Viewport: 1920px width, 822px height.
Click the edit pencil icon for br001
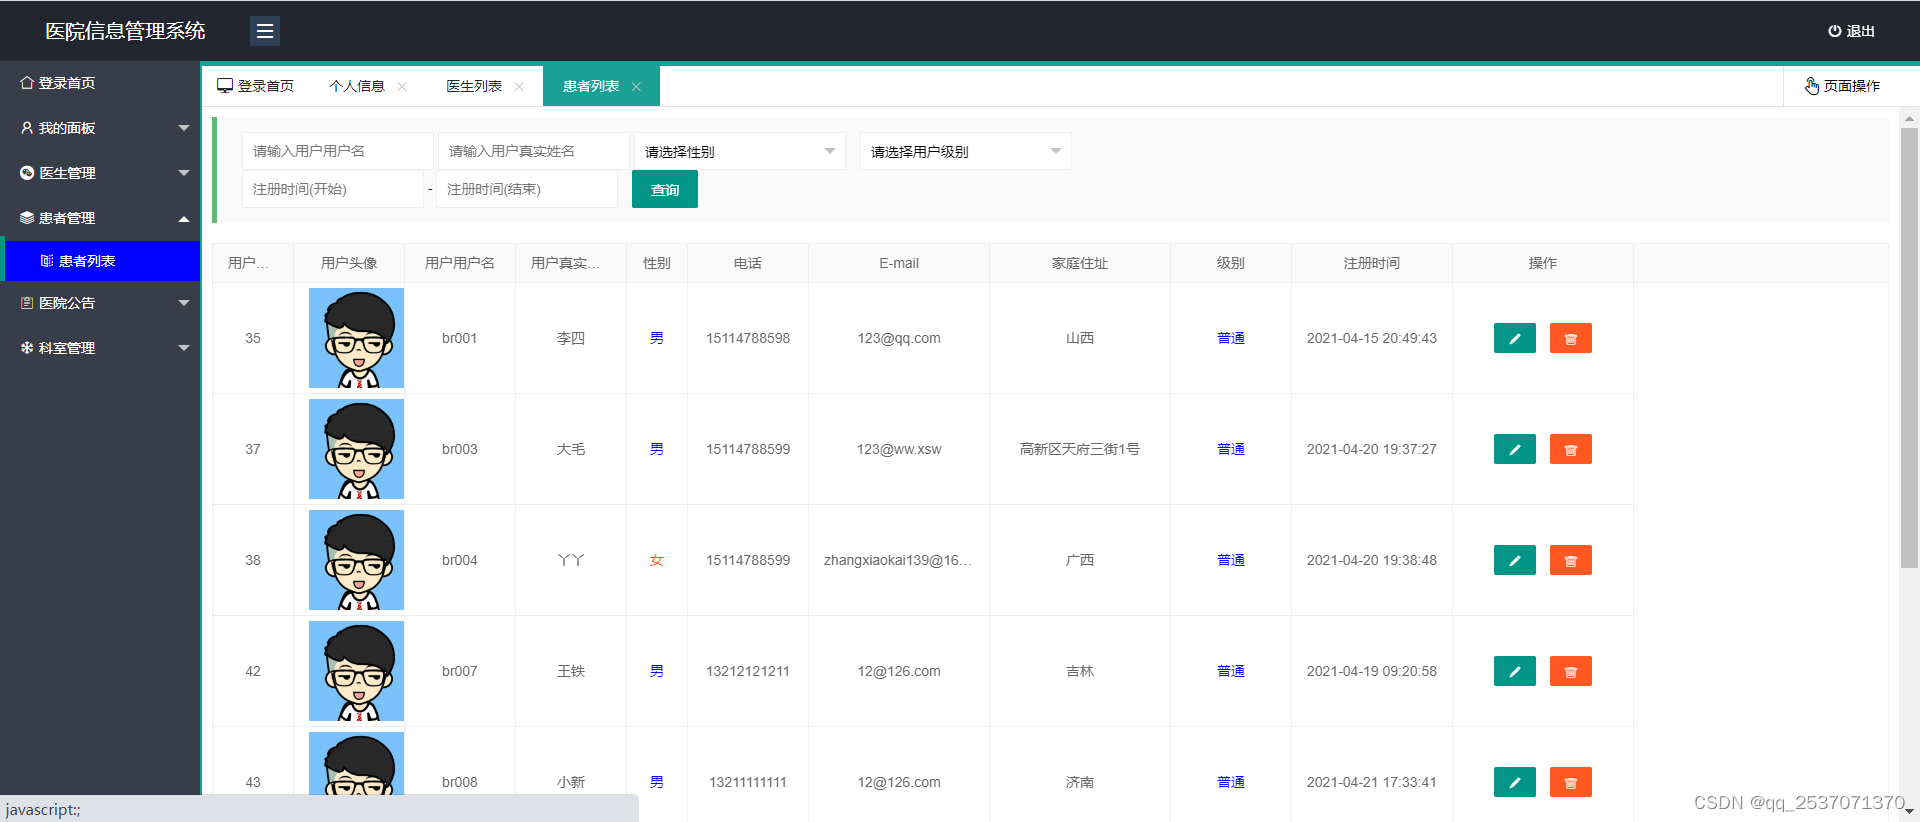tap(1514, 338)
